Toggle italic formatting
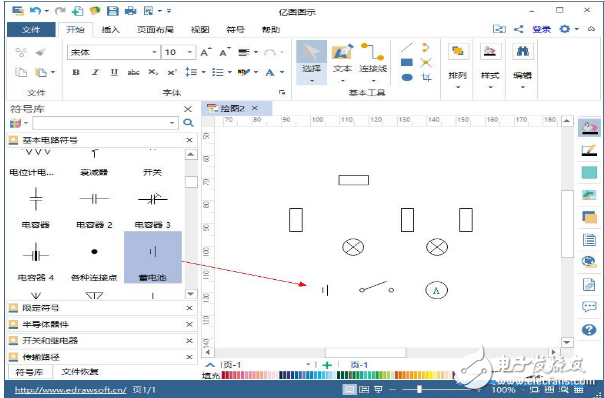 (x=95, y=72)
